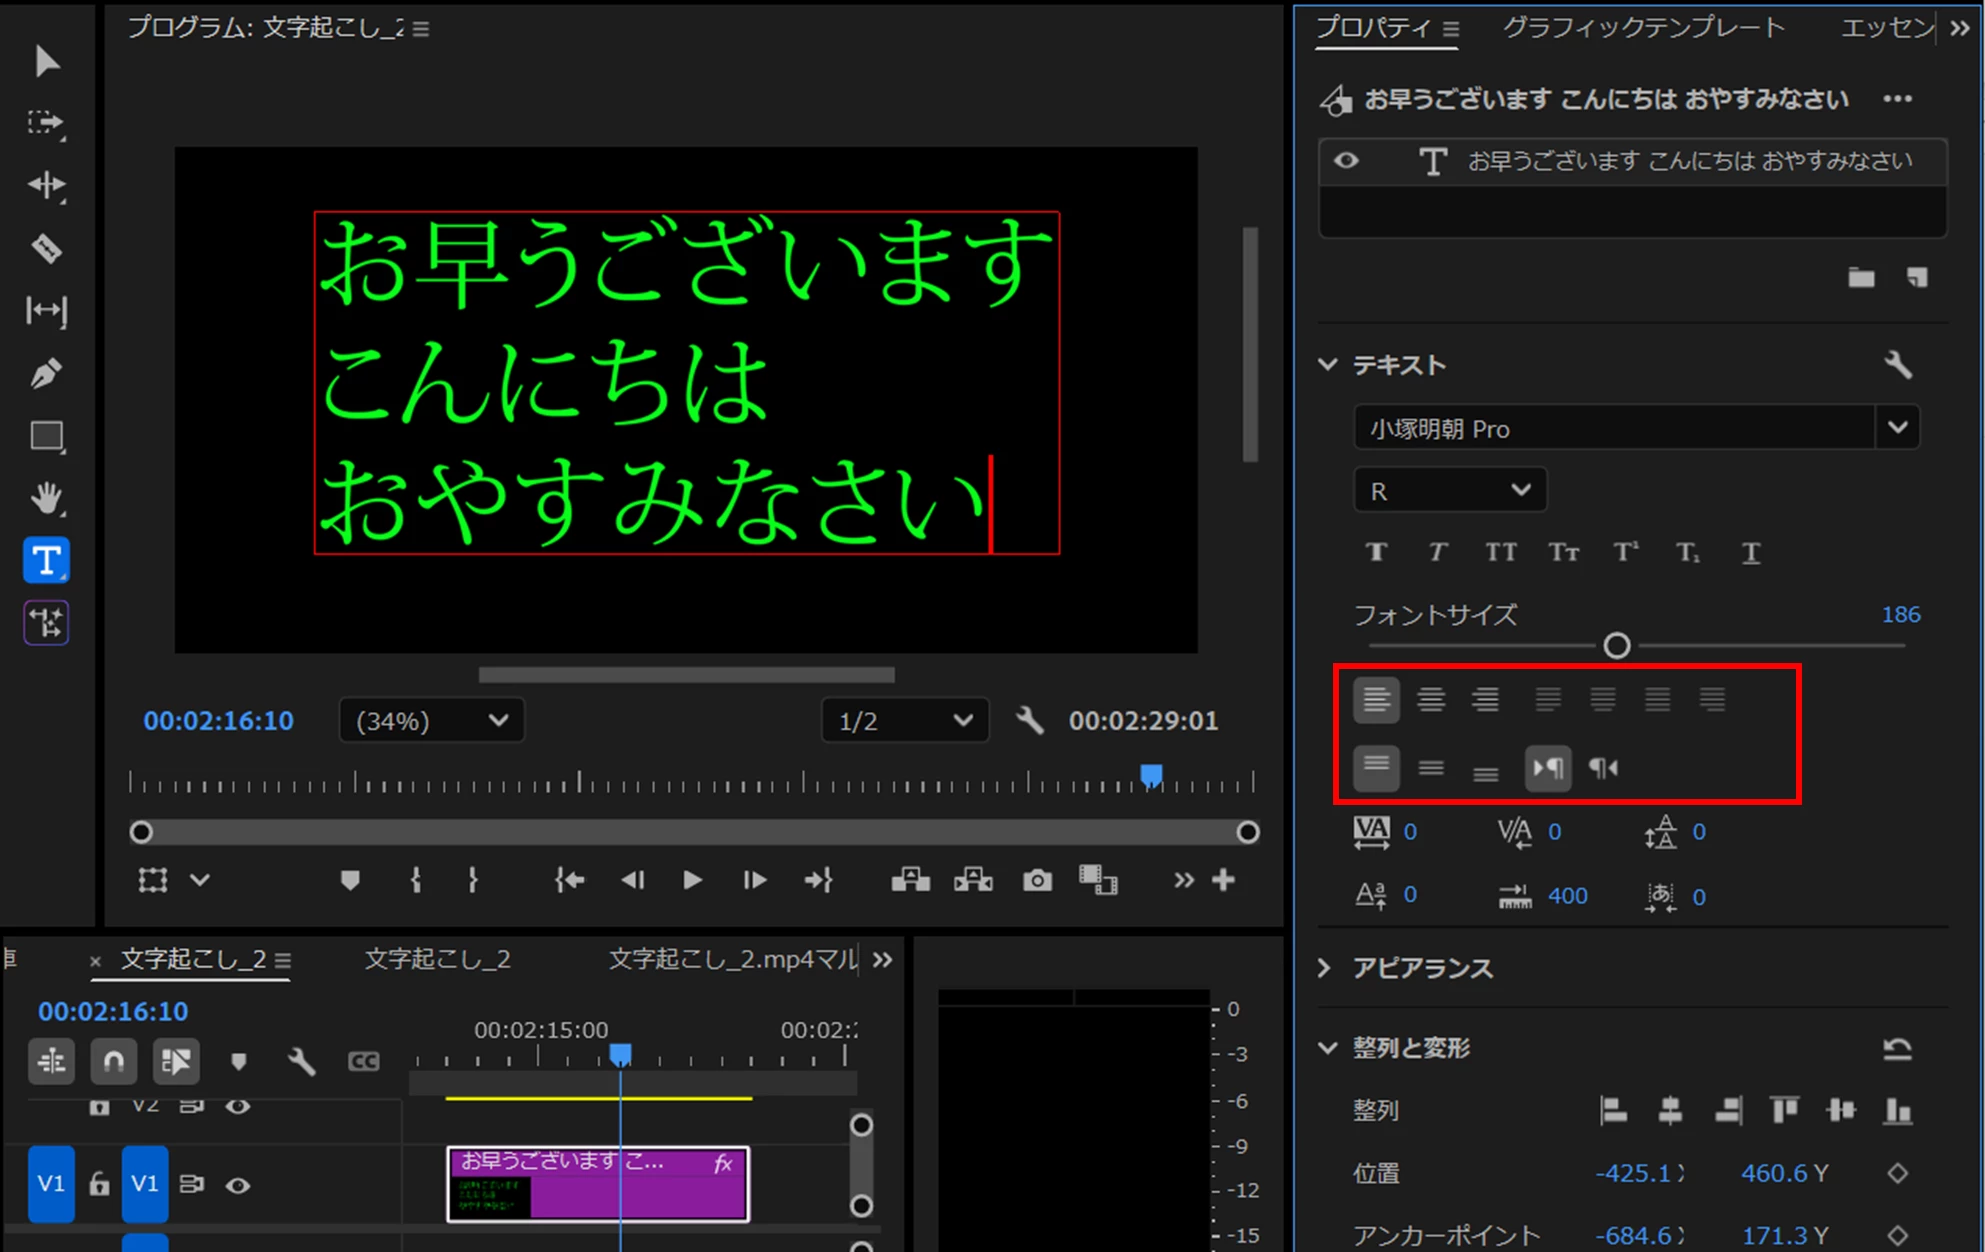The height and width of the screenshot is (1252, 1985).
Task: Hide the text layer via eye icon
Action: click(x=1346, y=161)
